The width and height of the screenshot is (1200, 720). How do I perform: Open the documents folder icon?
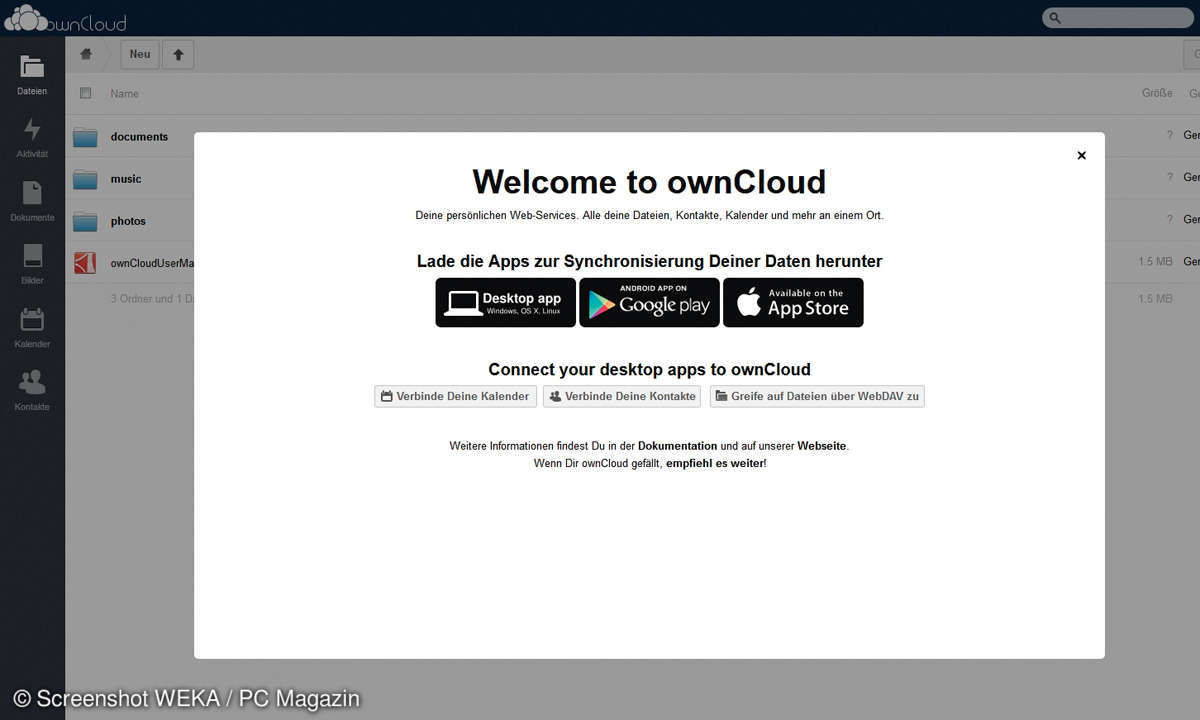tap(85, 137)
